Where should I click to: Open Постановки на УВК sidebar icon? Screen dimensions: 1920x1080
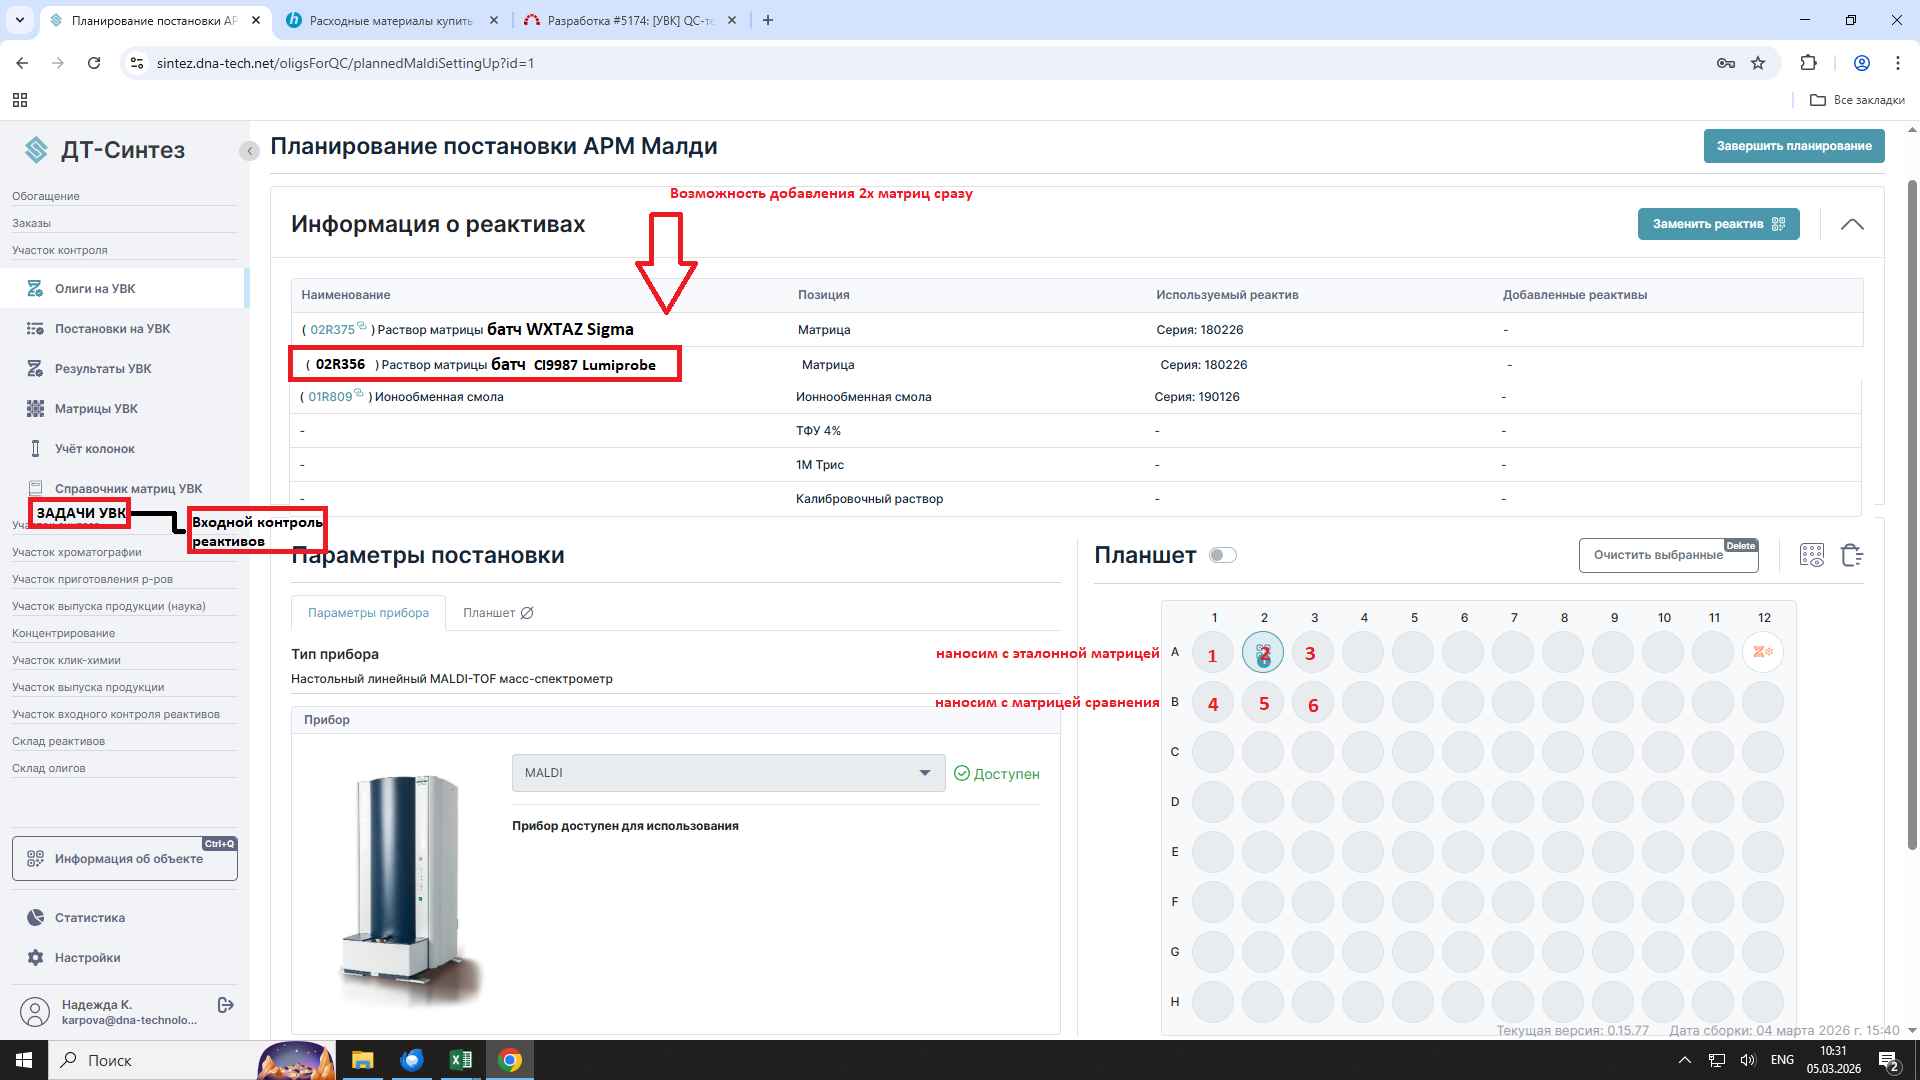(x=35, y=329)
